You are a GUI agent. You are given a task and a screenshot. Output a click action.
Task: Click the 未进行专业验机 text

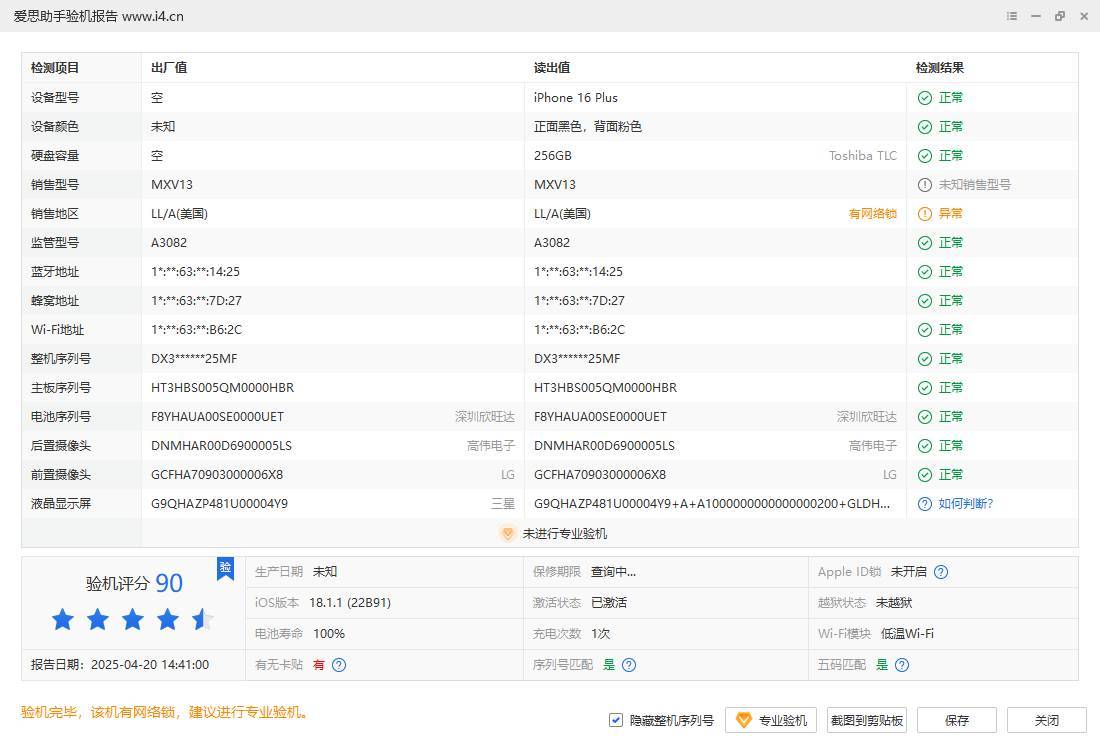coord(565,534)
